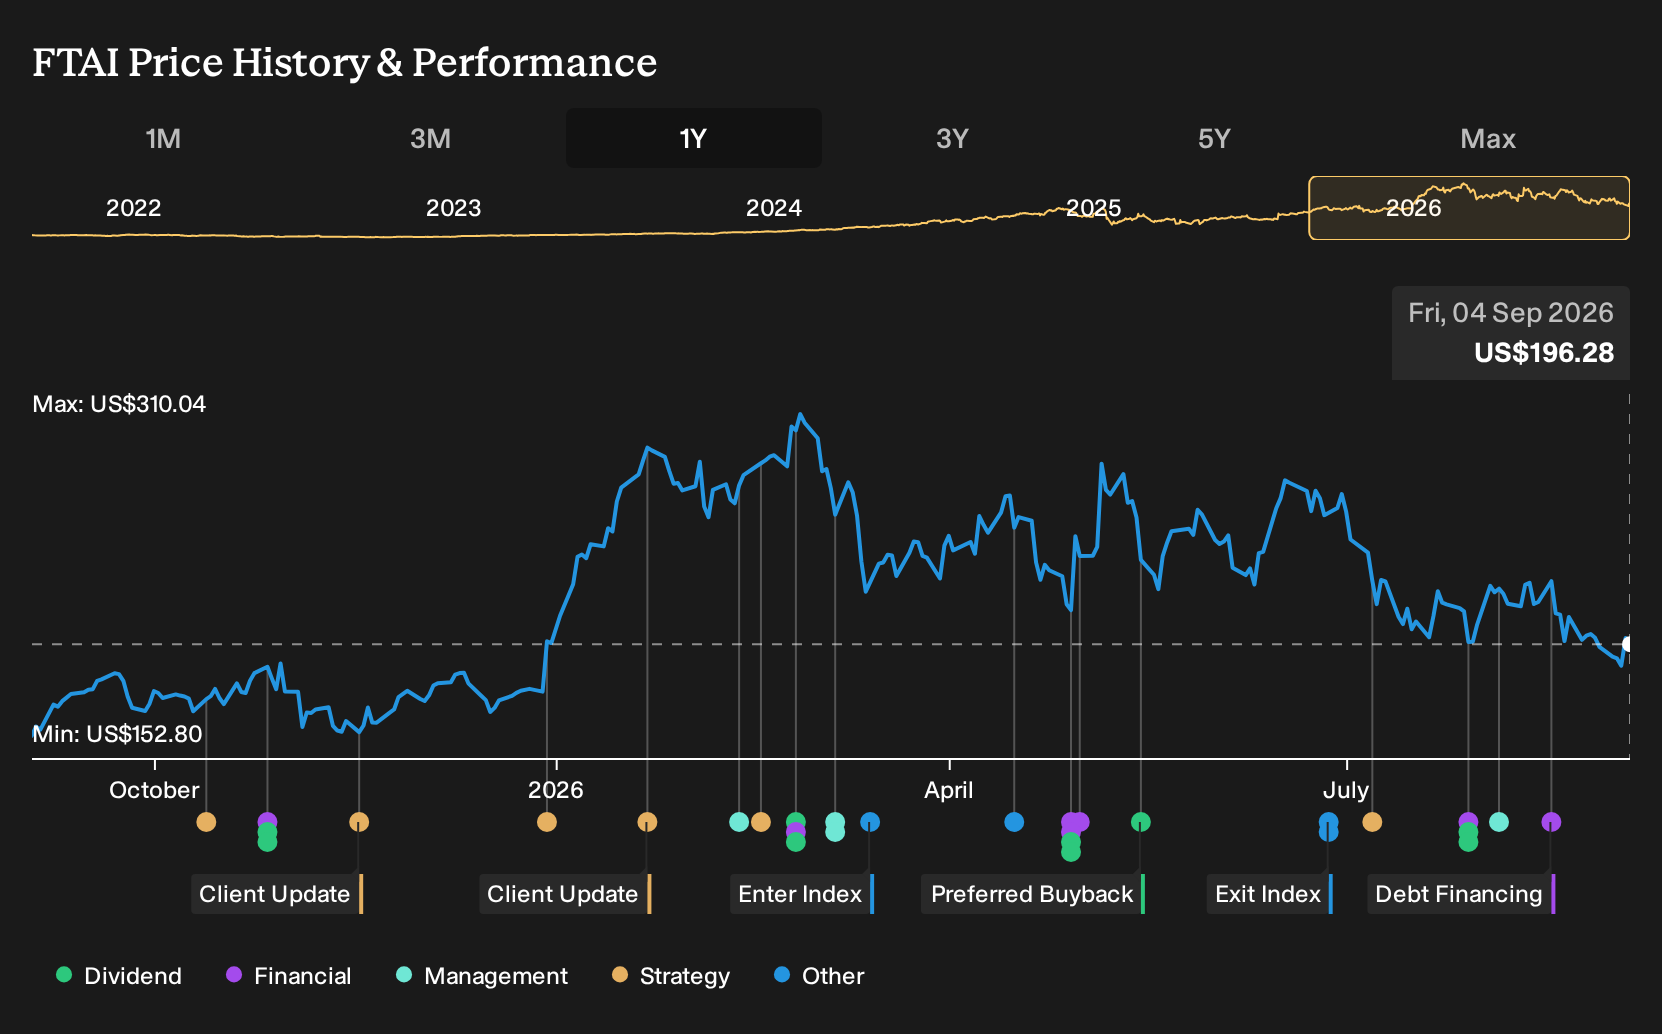Screen dimensions: 1662x1034
Task: Click the Min: US$152.80 label
Action: click(117, 734)
